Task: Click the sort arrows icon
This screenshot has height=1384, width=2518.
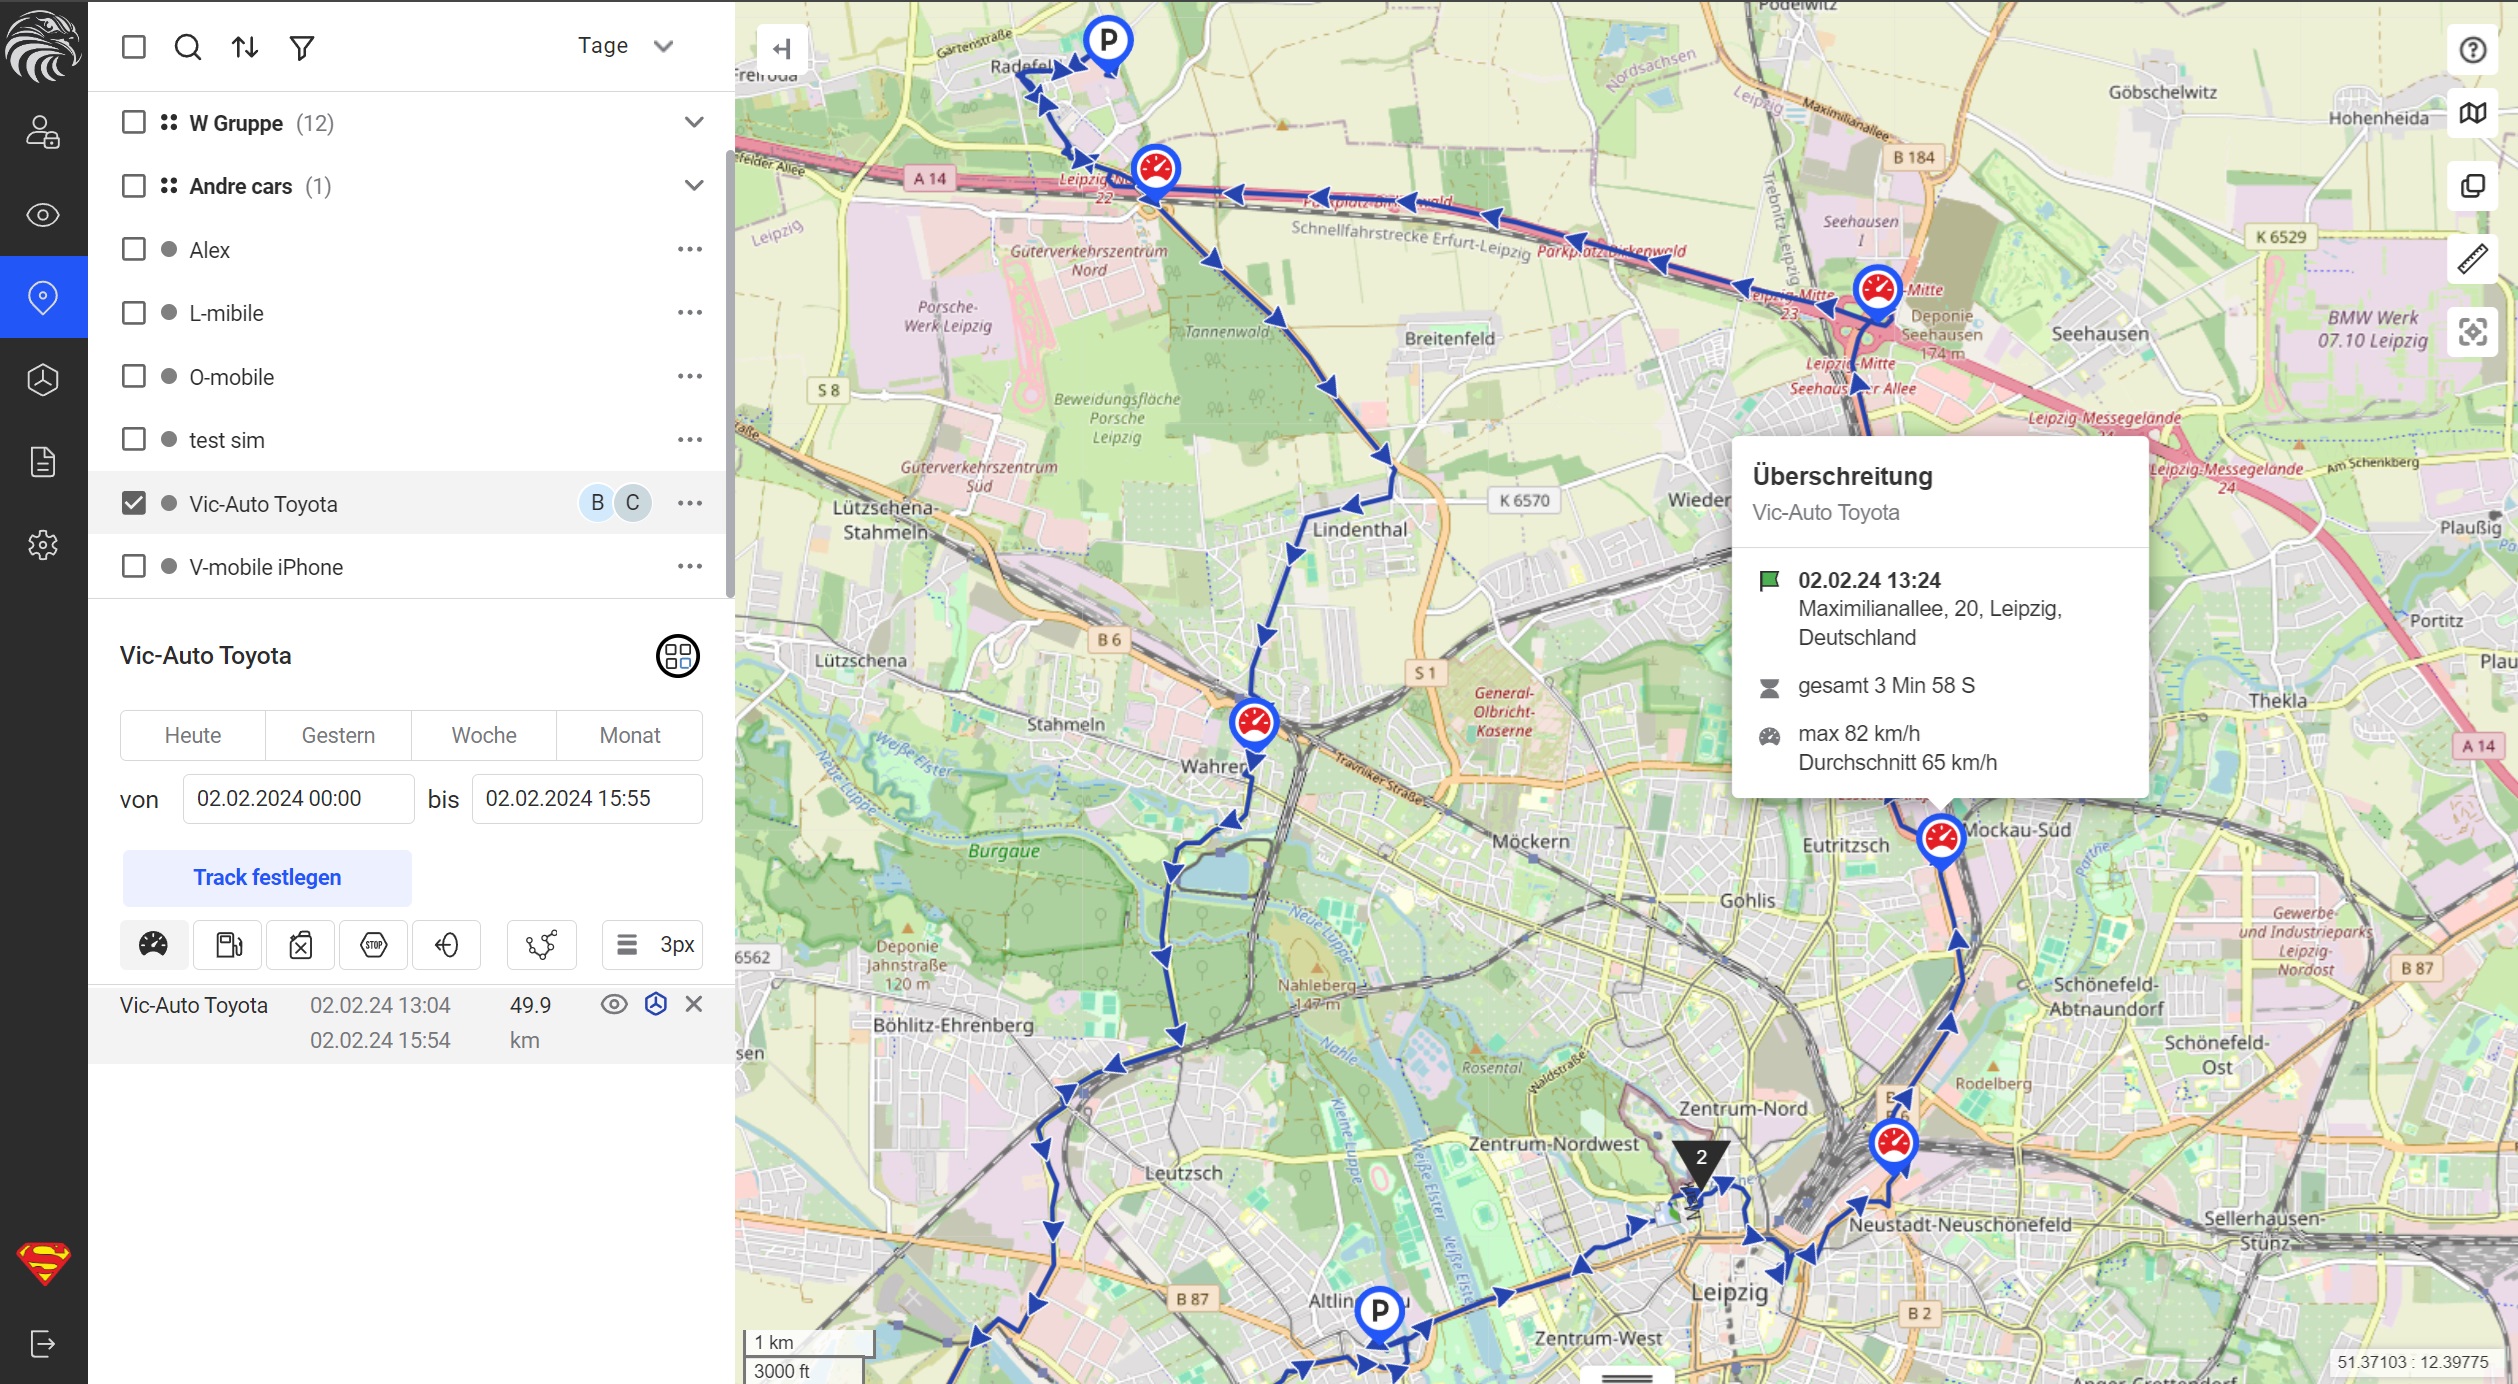Action: pyautogui.click(x=245, y=47)
